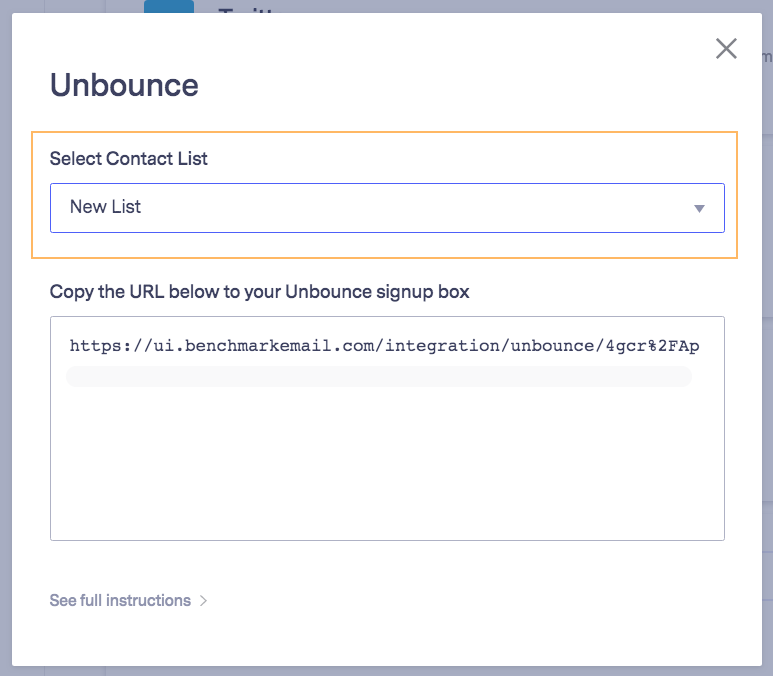Click the Select Contact List label
This screenshot has height=676, width=773.
(x=129, y=158)
